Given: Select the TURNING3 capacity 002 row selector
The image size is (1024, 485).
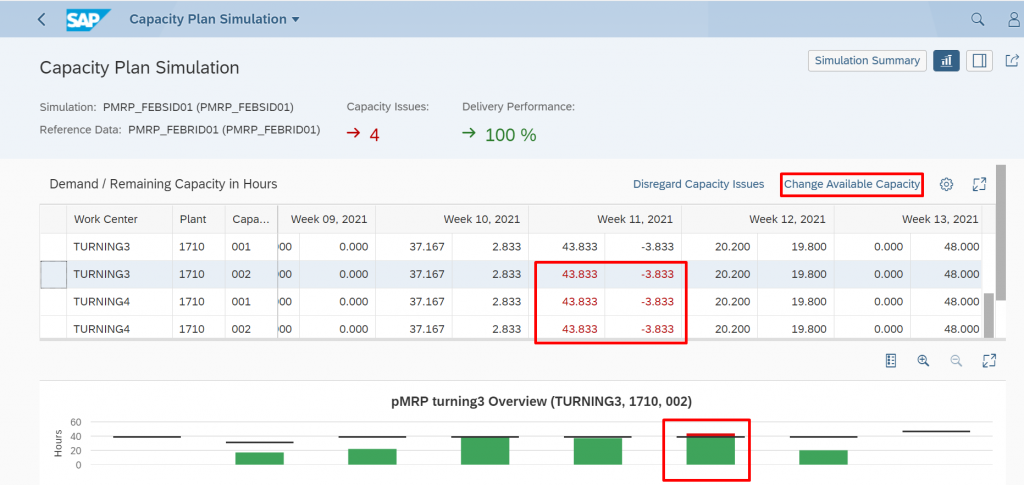Looking at the screenshot, I should pos(54,274).
